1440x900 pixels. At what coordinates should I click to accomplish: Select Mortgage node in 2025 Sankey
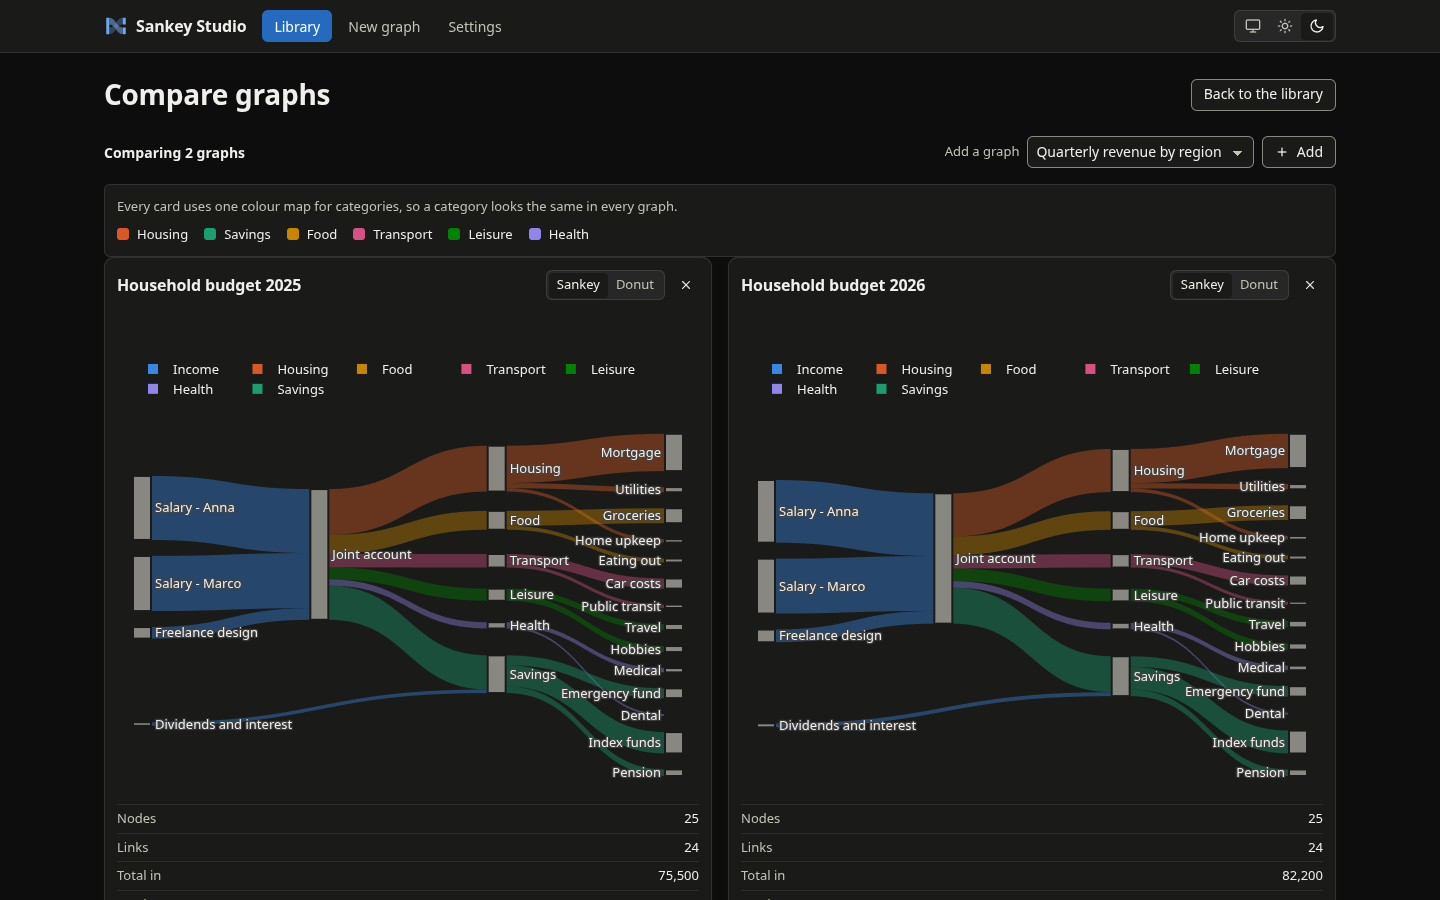[x=674, y=452]
